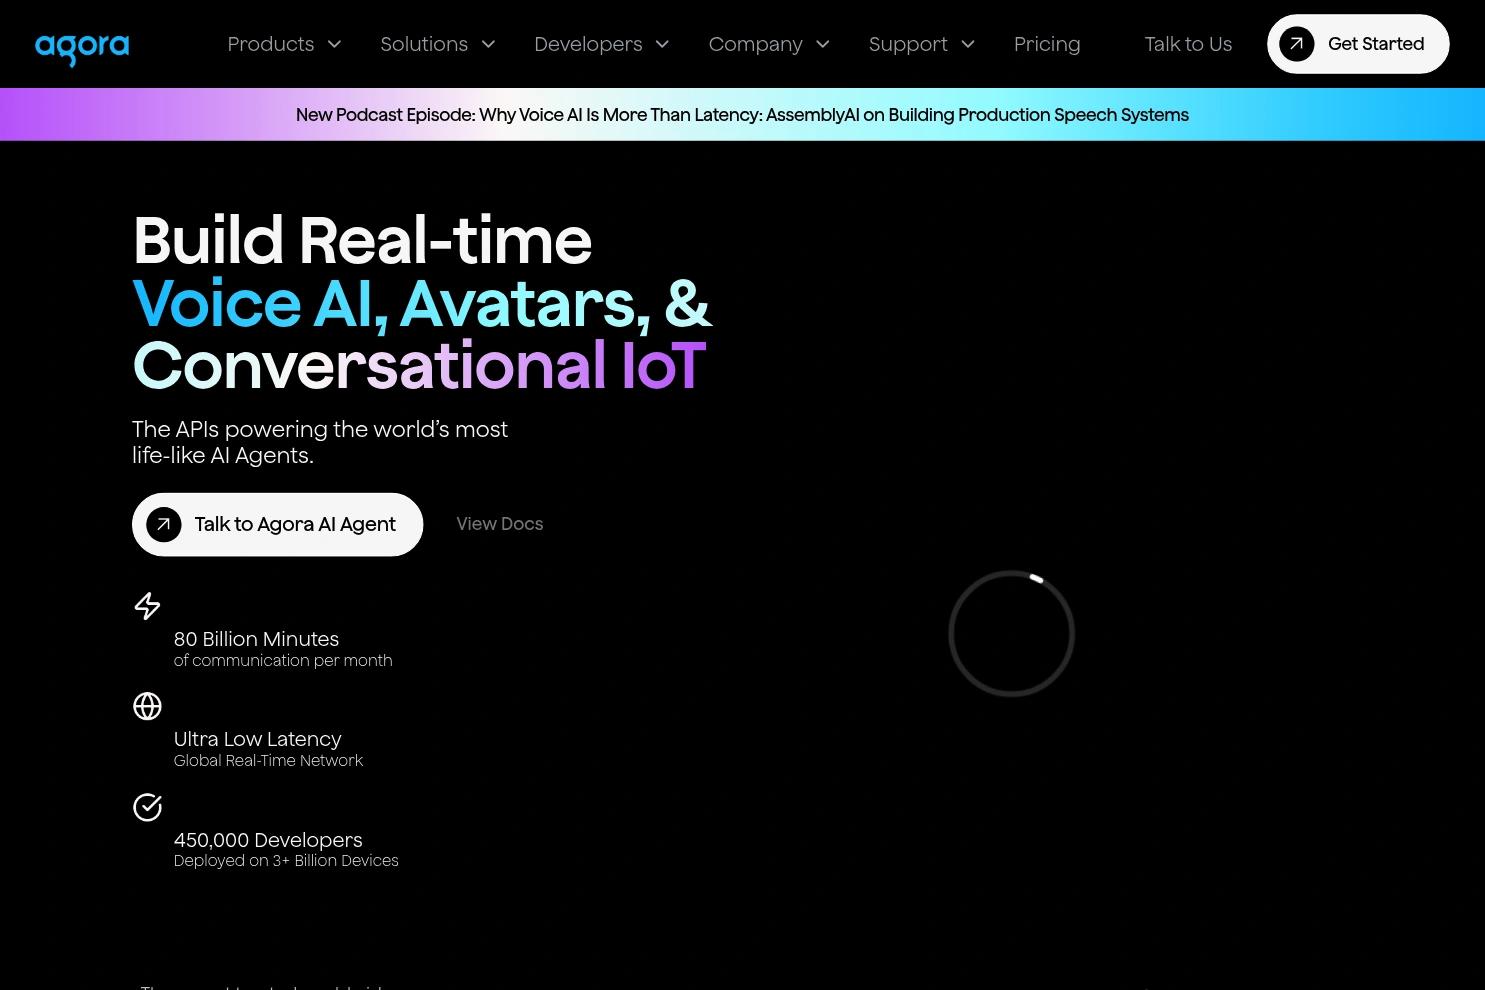Expand the Developers chevron
This screenshot has width=1485, height=990.
[662, 44]
